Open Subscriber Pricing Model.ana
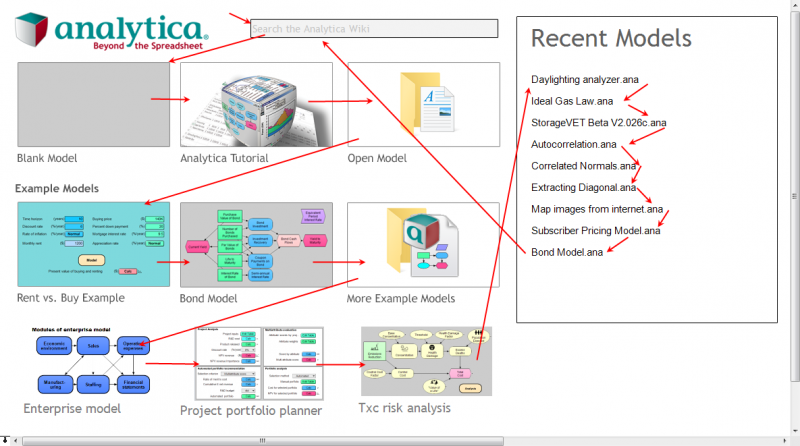This screenshot has height=446, width=800. [595, 231]
